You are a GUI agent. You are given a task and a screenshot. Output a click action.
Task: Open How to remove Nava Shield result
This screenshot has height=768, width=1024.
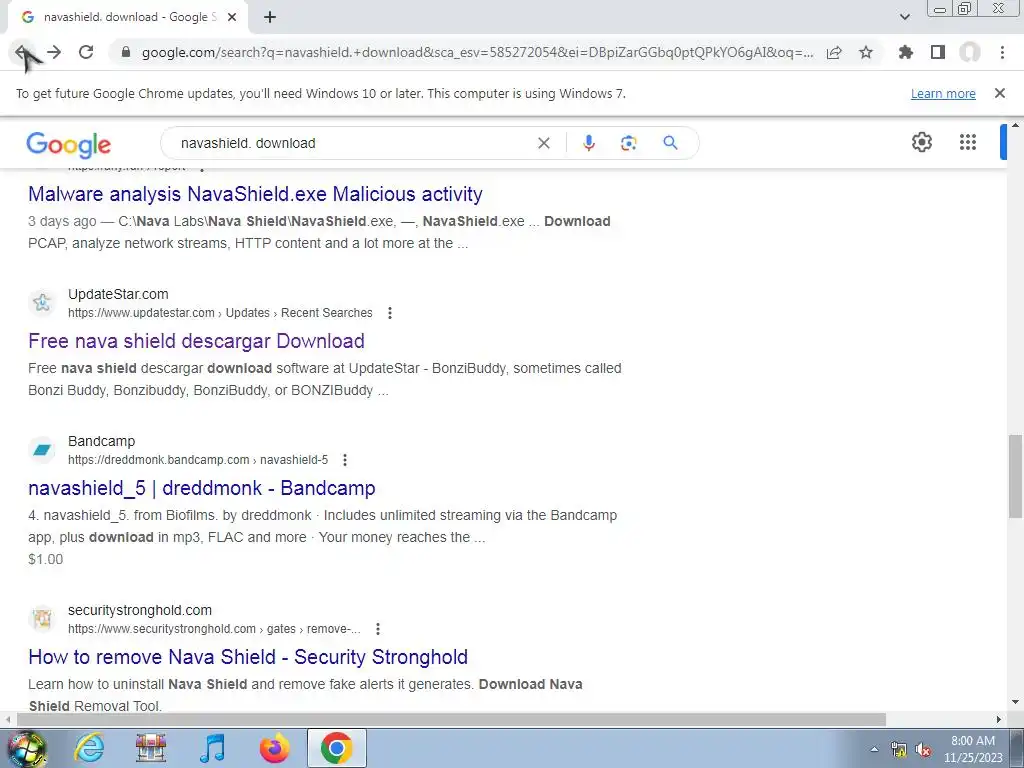(248, 657)
